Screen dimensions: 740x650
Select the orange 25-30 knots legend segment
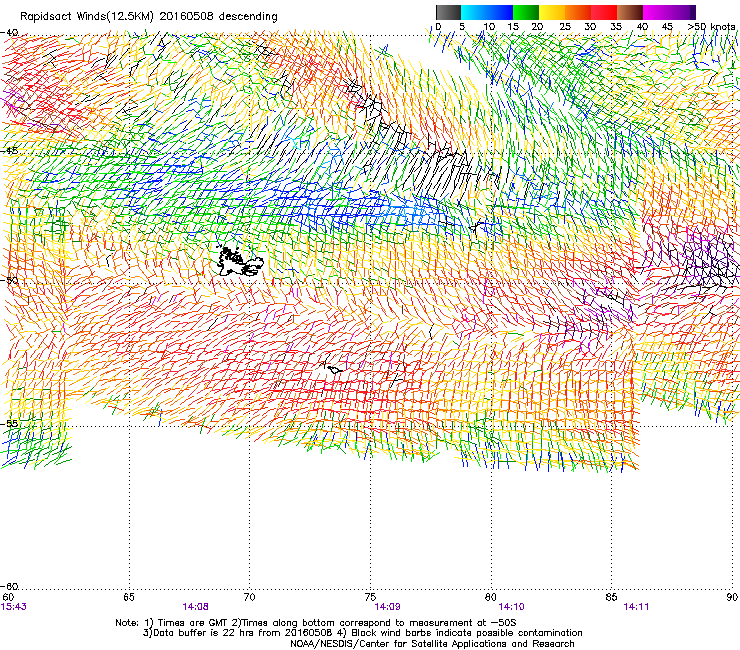pos(578,12)
